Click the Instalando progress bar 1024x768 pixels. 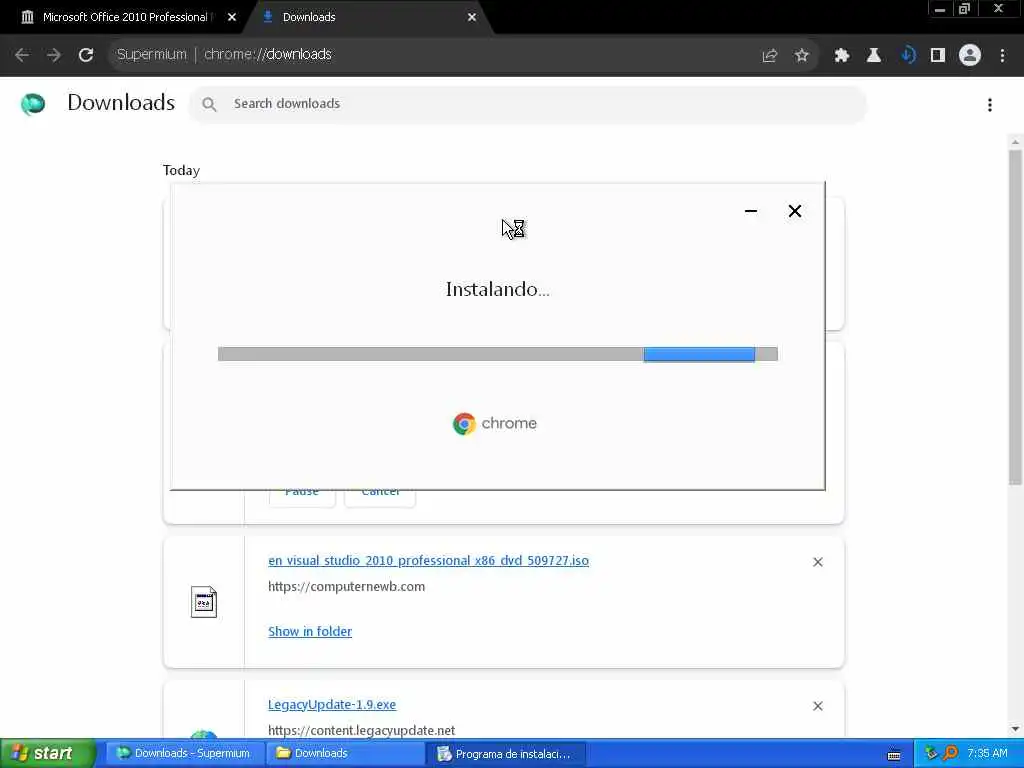(x=498, y=354)
